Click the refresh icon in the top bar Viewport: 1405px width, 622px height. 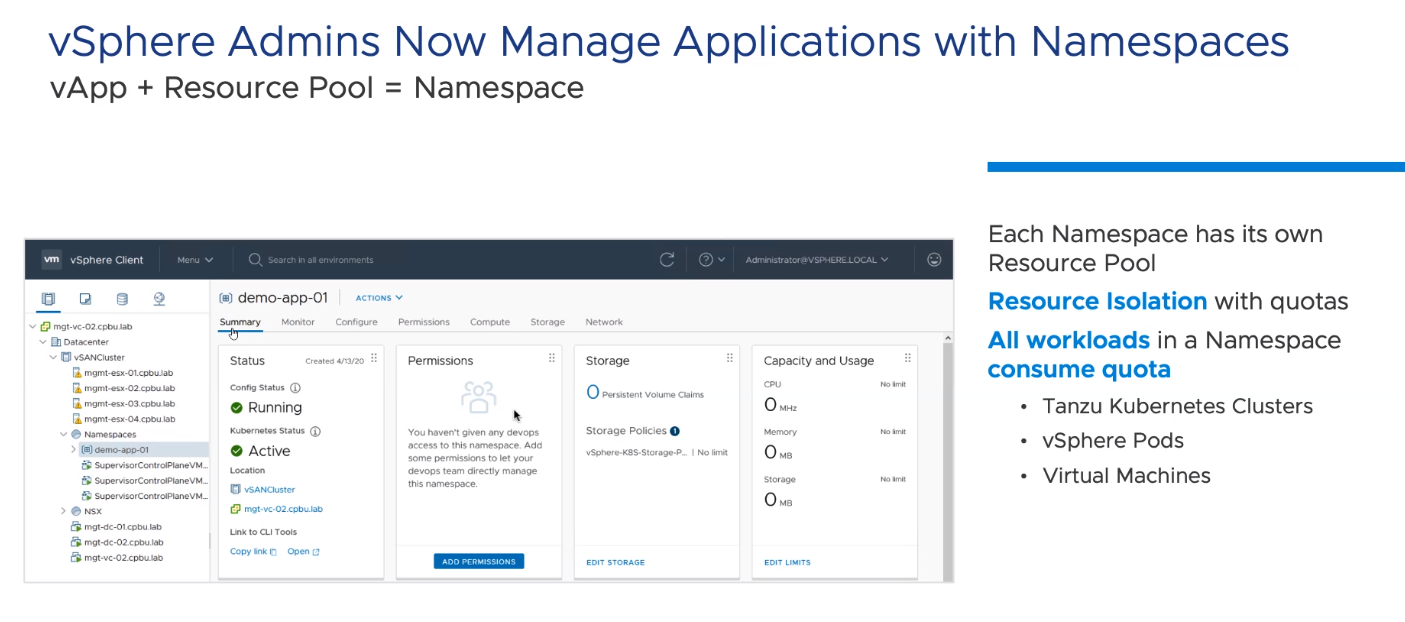point(667,260)
